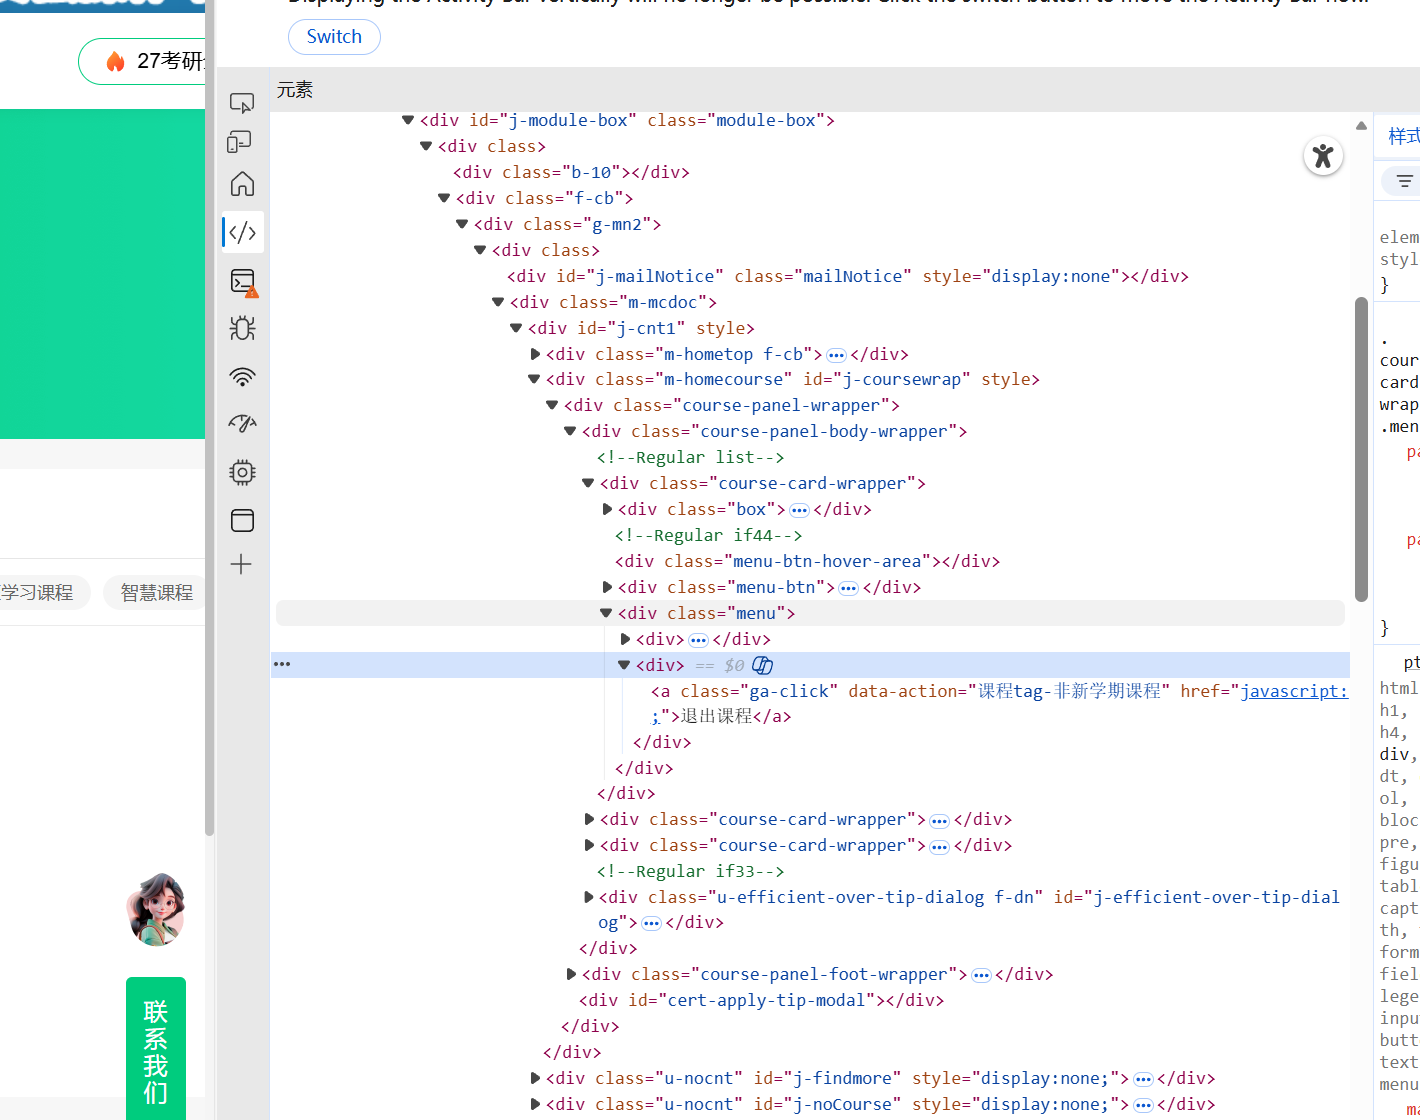Open accessibility tree view button
This screenshot has width=1420, height=1120.
1323,156
